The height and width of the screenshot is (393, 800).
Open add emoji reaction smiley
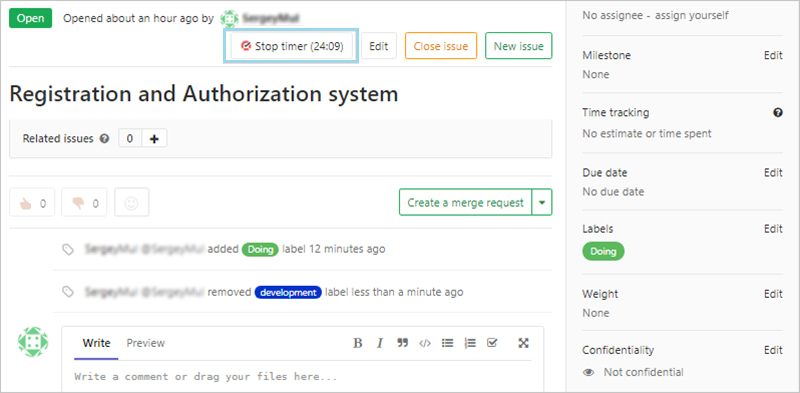coord(132,203)
